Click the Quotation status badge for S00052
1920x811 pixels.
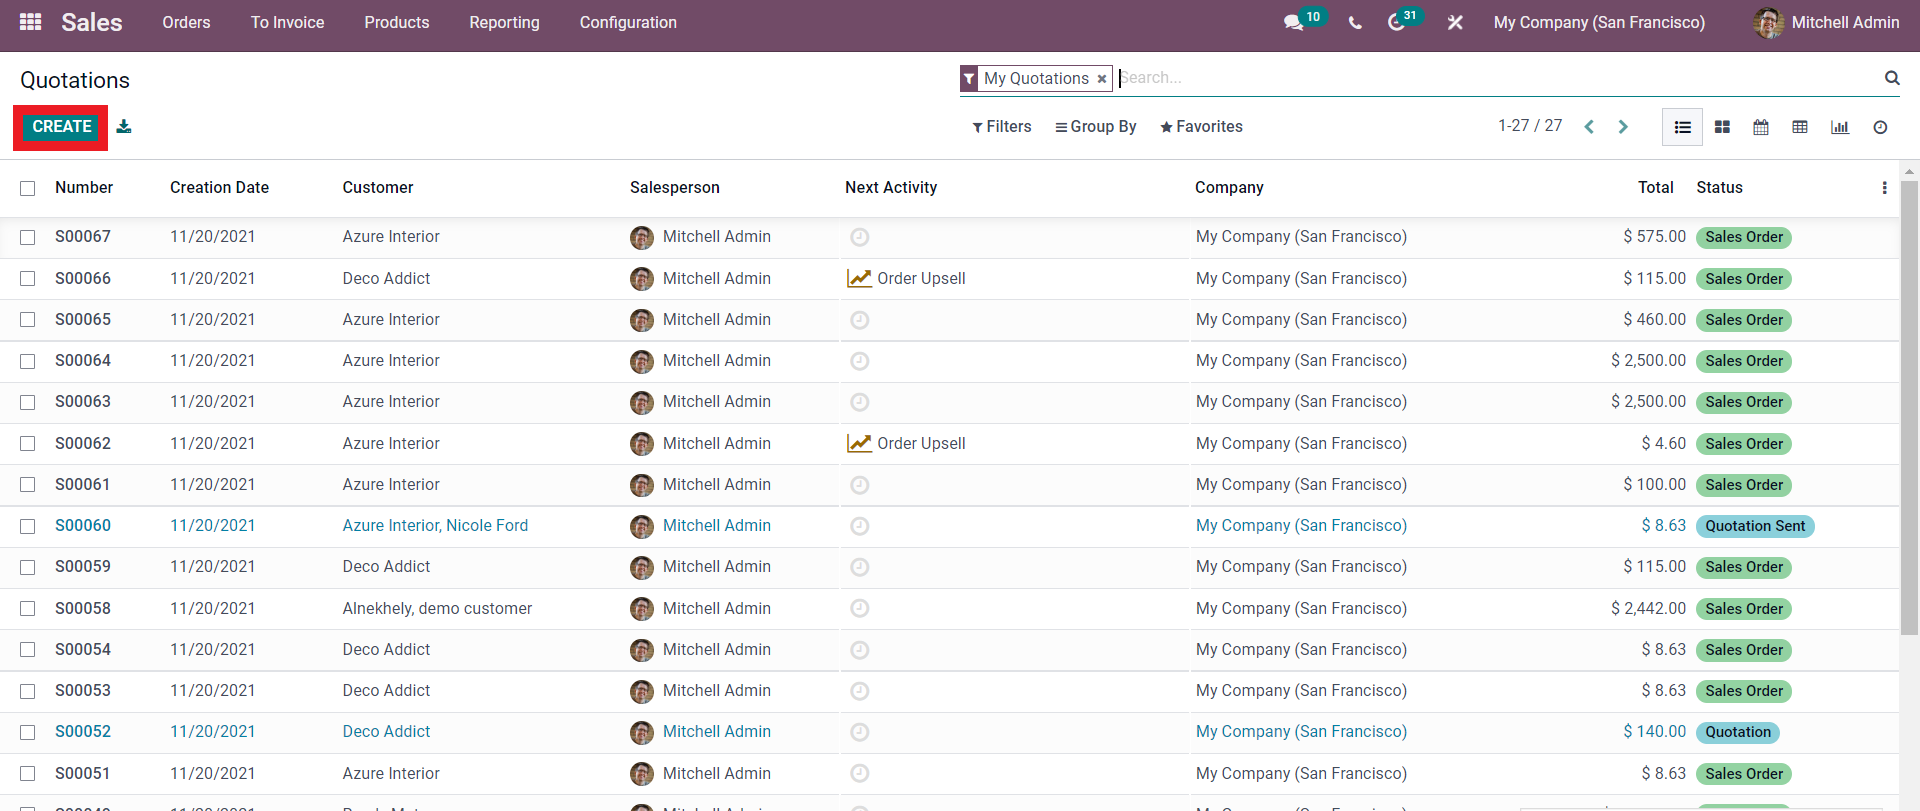click(1738, 732)
